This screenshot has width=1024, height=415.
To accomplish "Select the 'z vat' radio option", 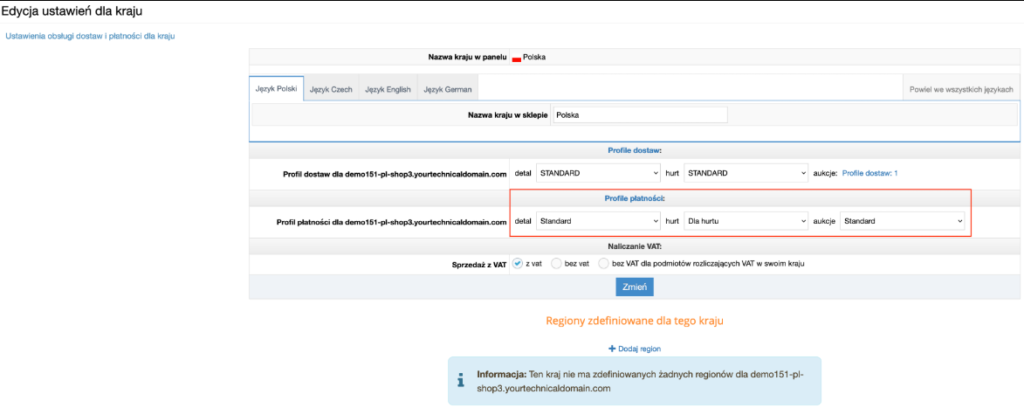I will [x=517, y=264].
